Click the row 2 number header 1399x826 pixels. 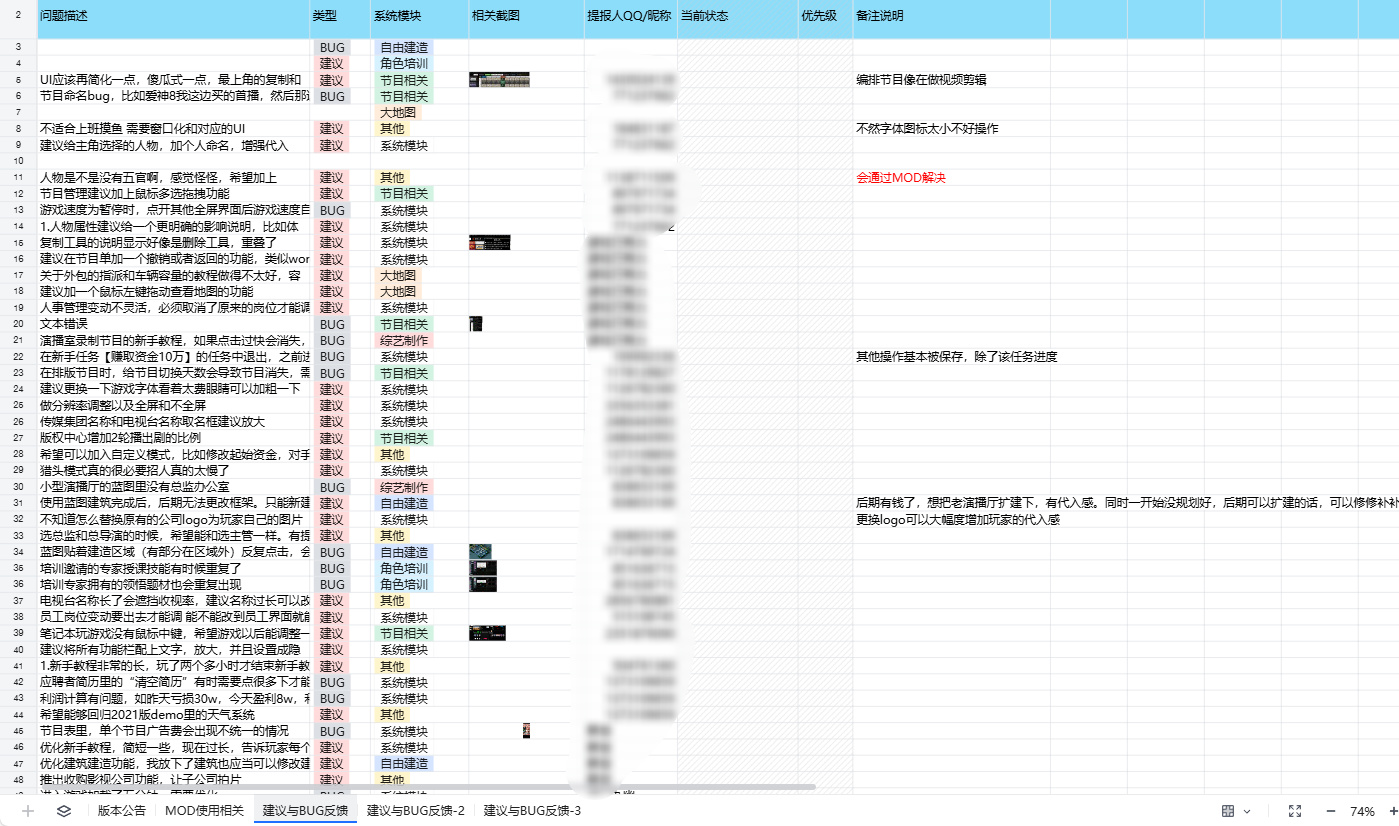(18, 16)
